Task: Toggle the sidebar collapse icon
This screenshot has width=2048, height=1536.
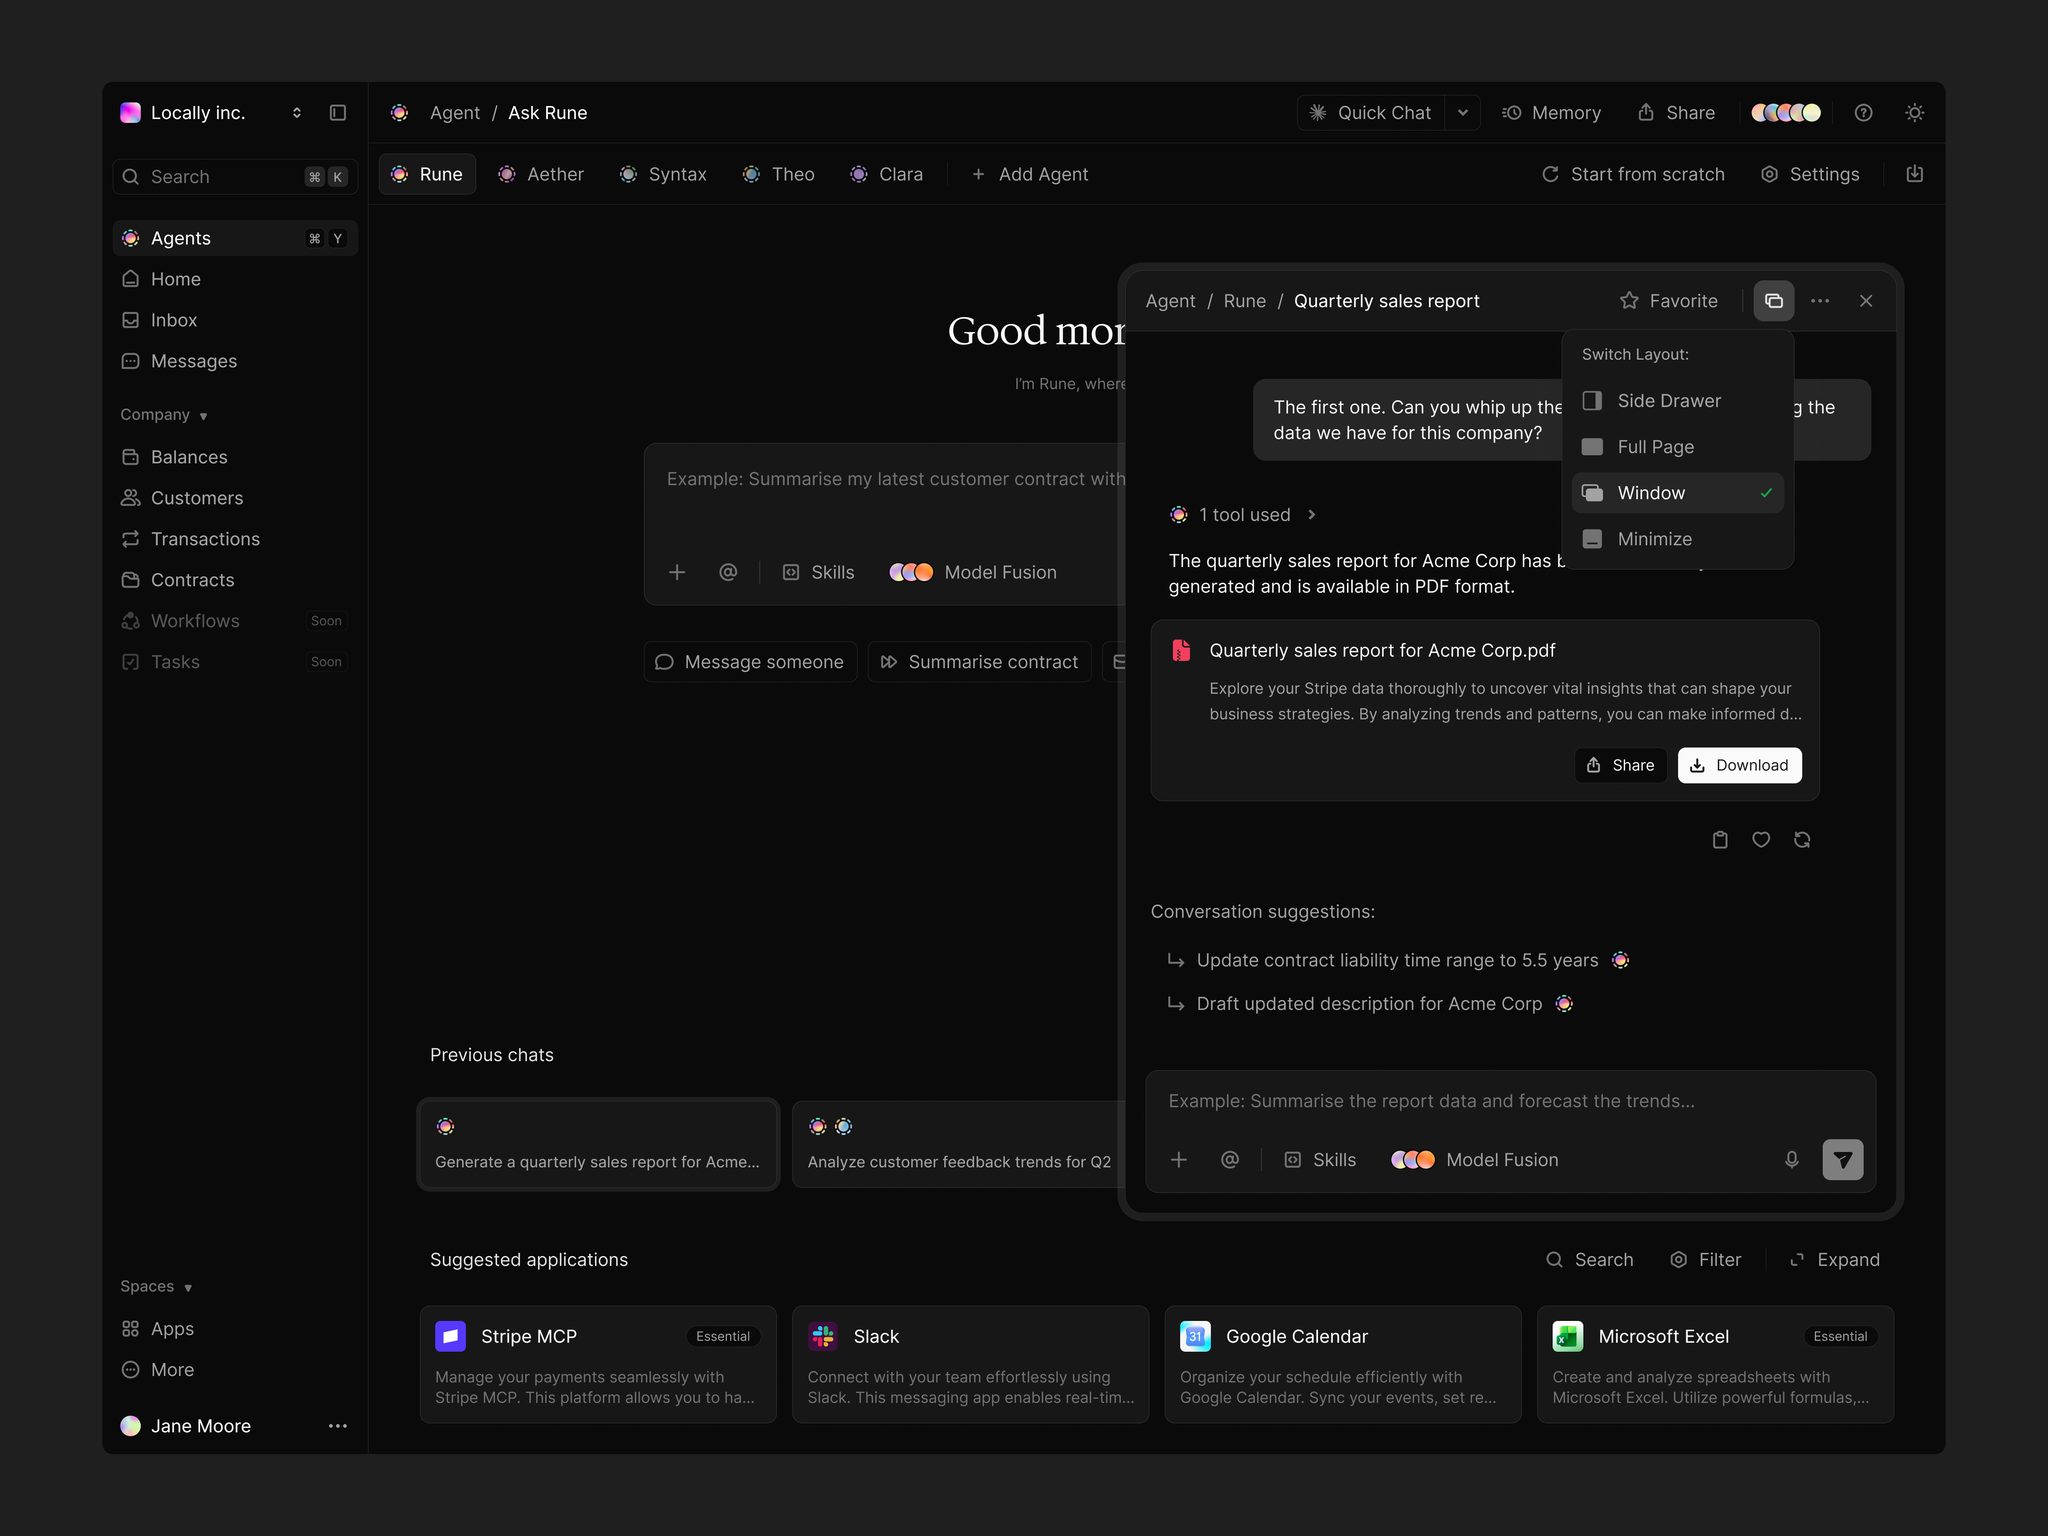Action: [x=338, y=113]
